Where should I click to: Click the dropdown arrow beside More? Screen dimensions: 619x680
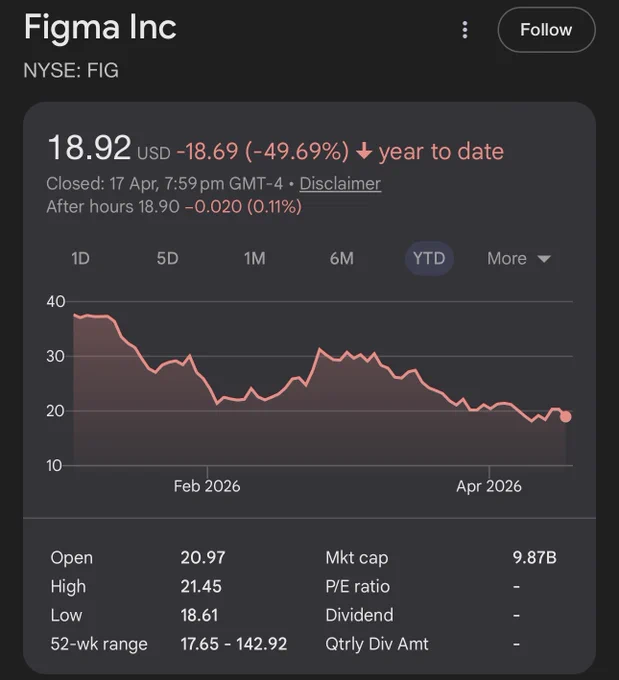tap(544, 259)
